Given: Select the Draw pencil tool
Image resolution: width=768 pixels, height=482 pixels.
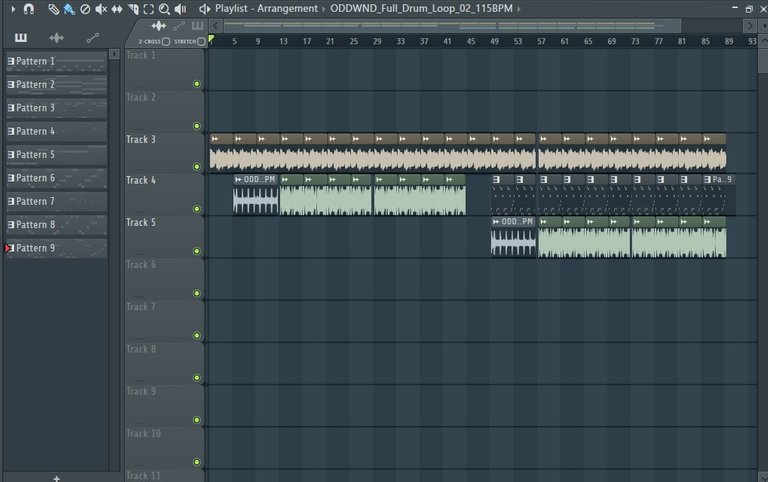Looking at the screenshot, I should click(53, 9).
